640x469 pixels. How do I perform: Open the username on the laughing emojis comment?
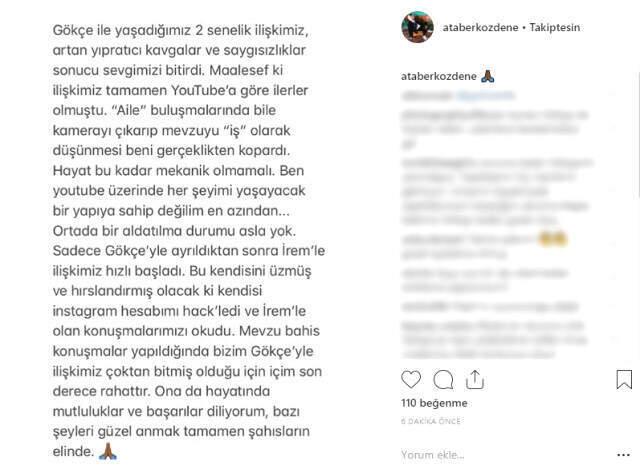433,239
